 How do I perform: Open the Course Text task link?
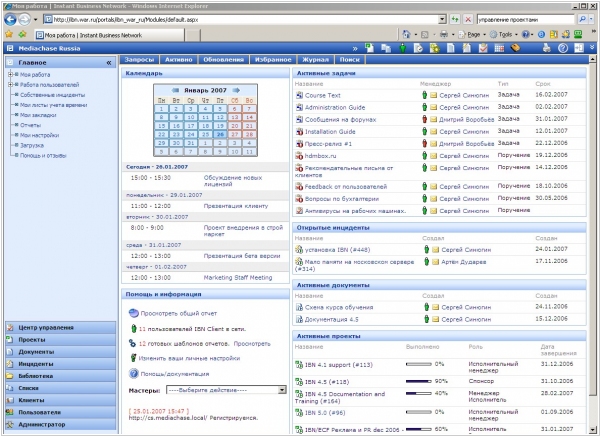(x=323, y=95)
